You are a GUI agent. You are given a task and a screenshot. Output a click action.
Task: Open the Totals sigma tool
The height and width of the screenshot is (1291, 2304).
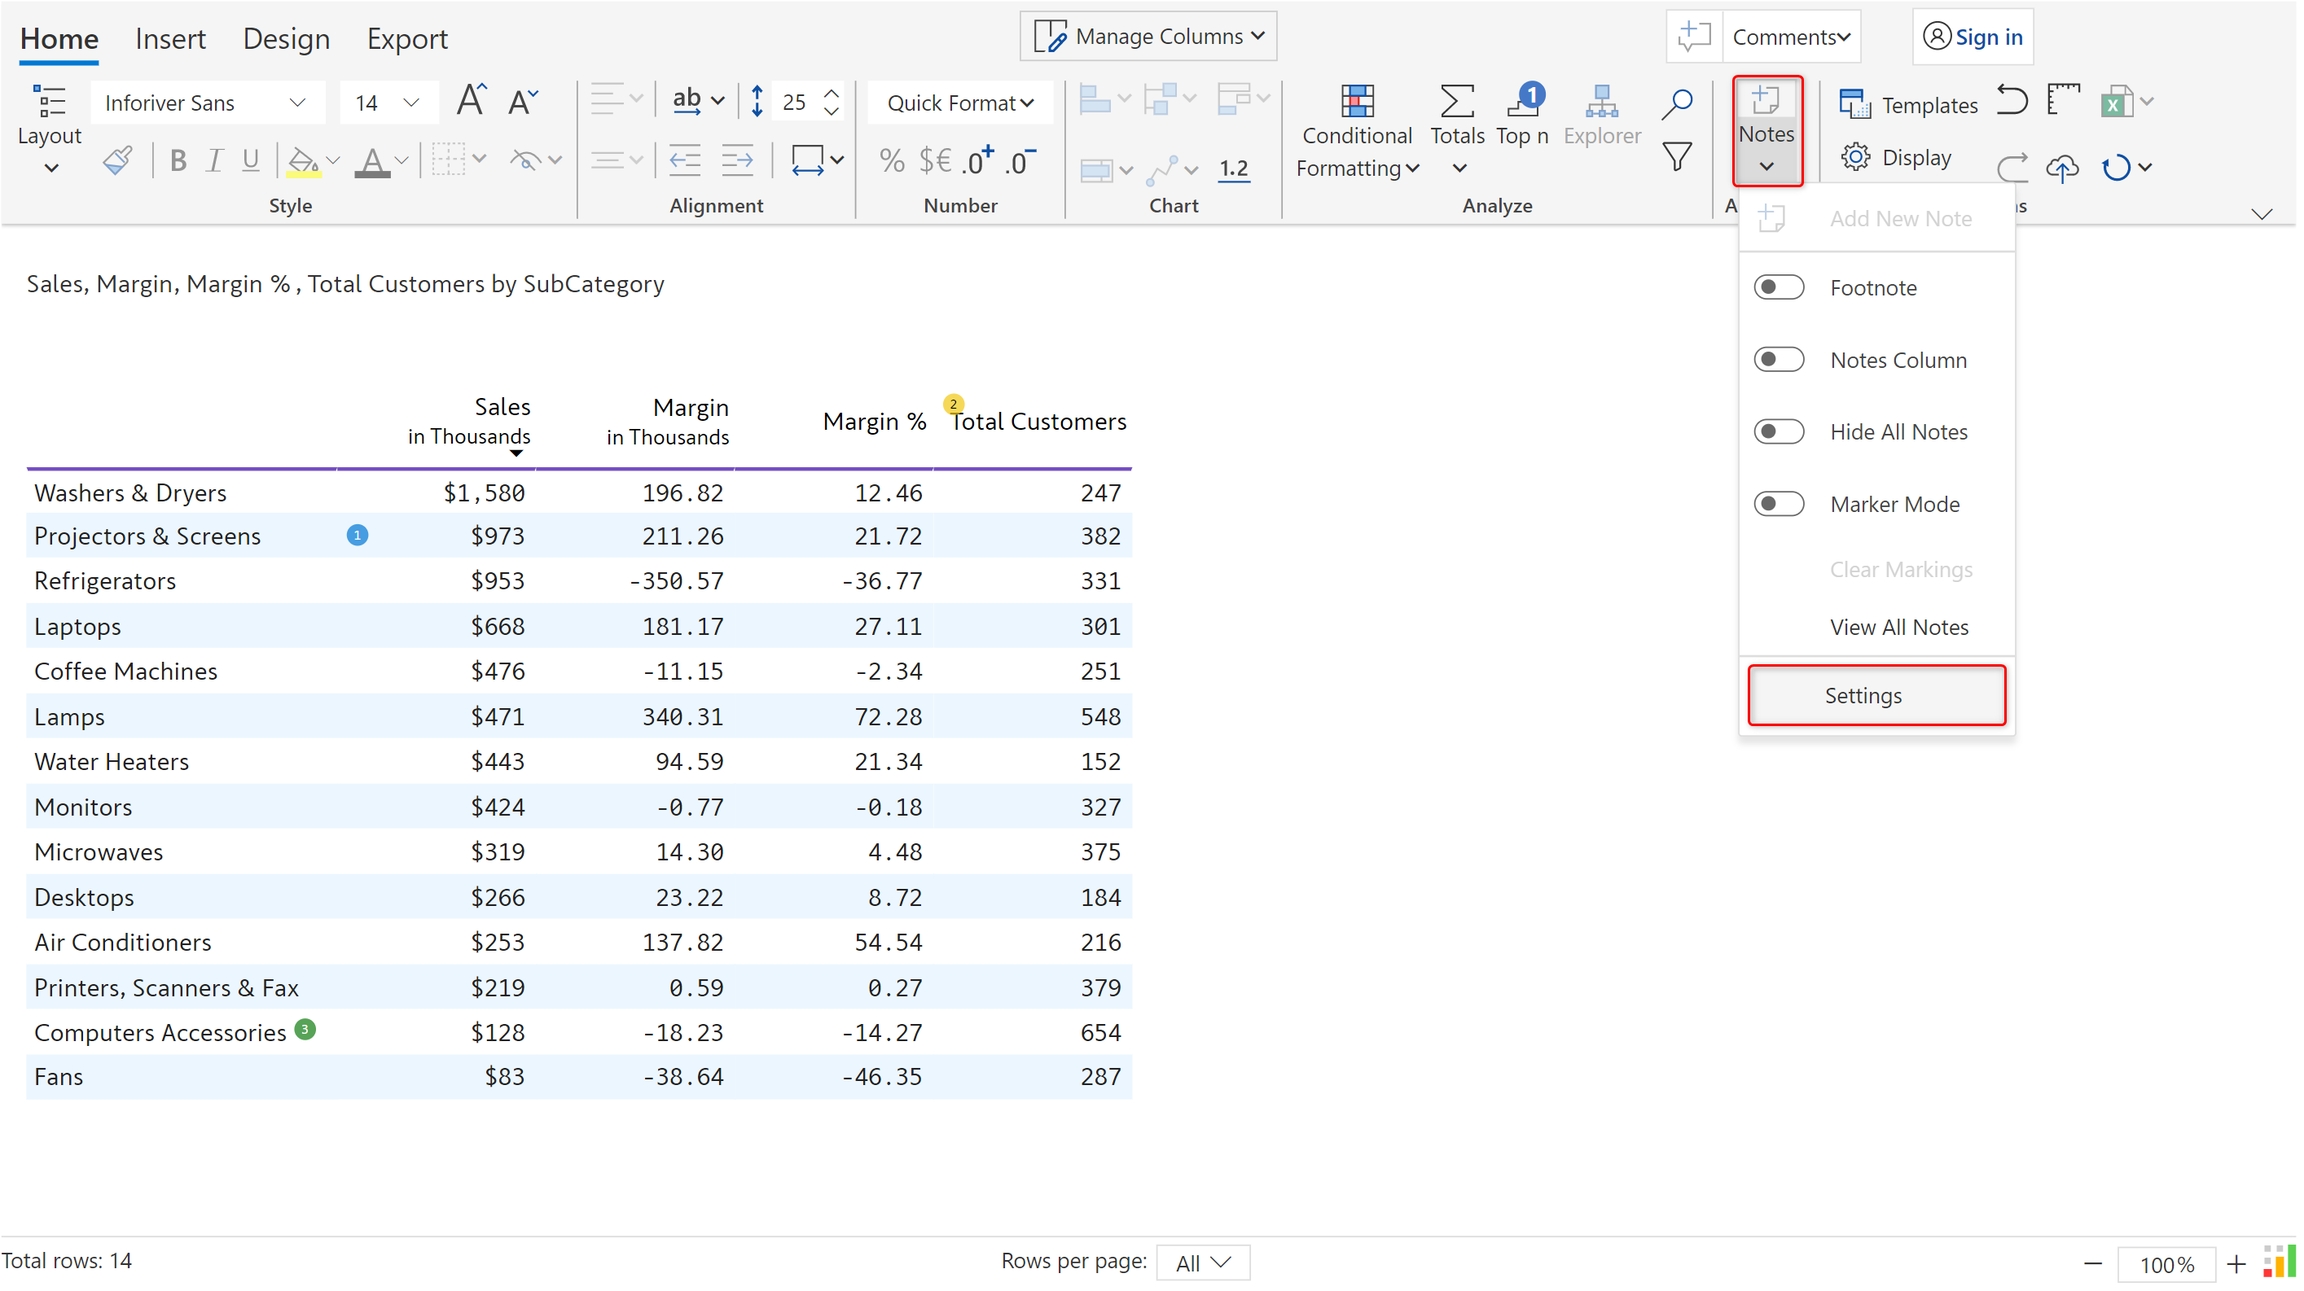click(1456, 101)
